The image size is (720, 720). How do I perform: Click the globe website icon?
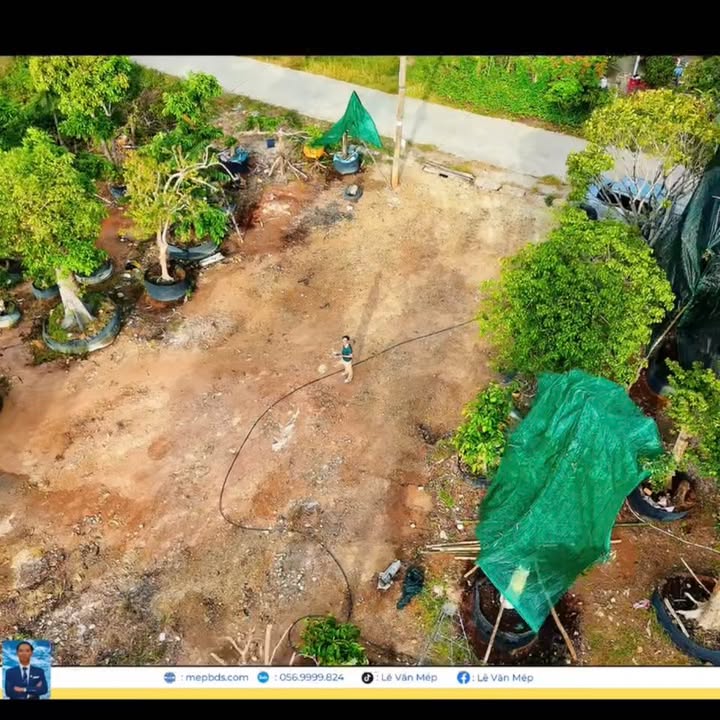[170, 677]
